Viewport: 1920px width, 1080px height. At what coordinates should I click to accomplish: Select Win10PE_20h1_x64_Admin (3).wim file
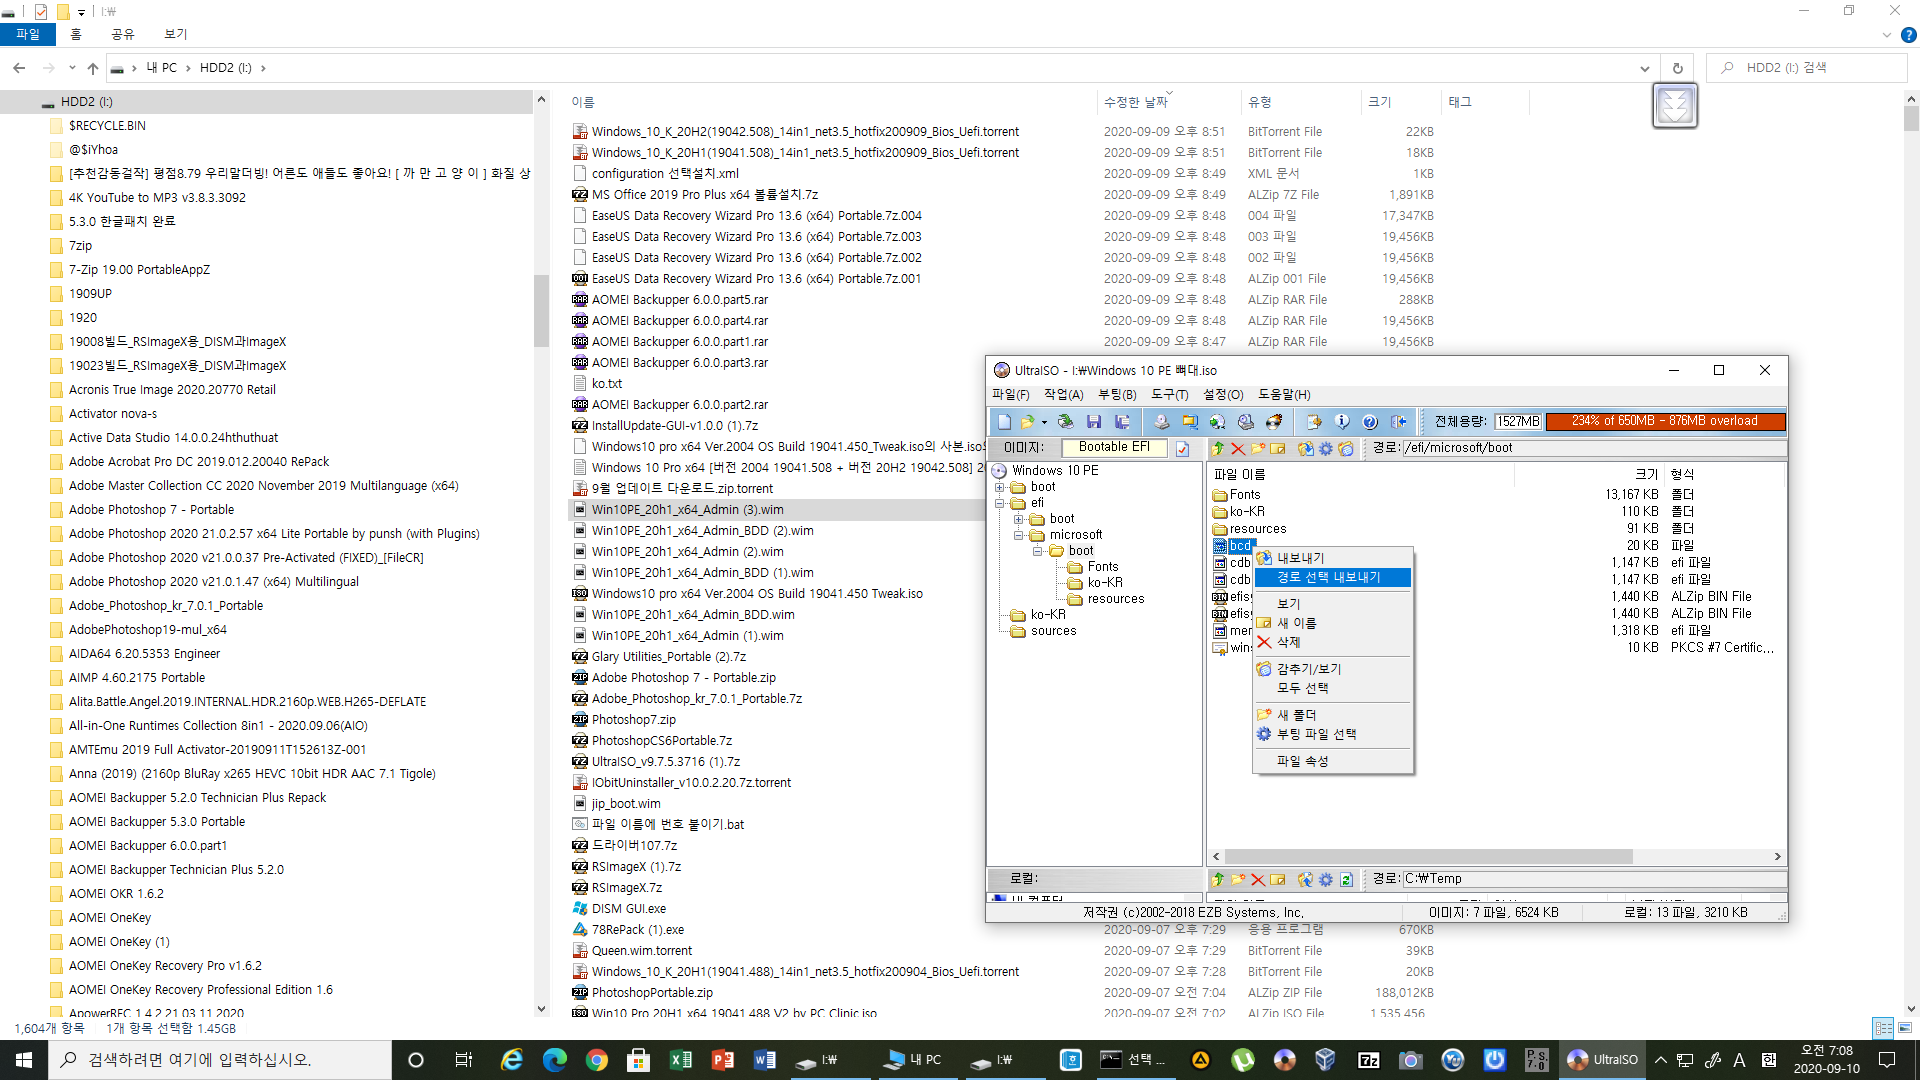coord(687,510)
